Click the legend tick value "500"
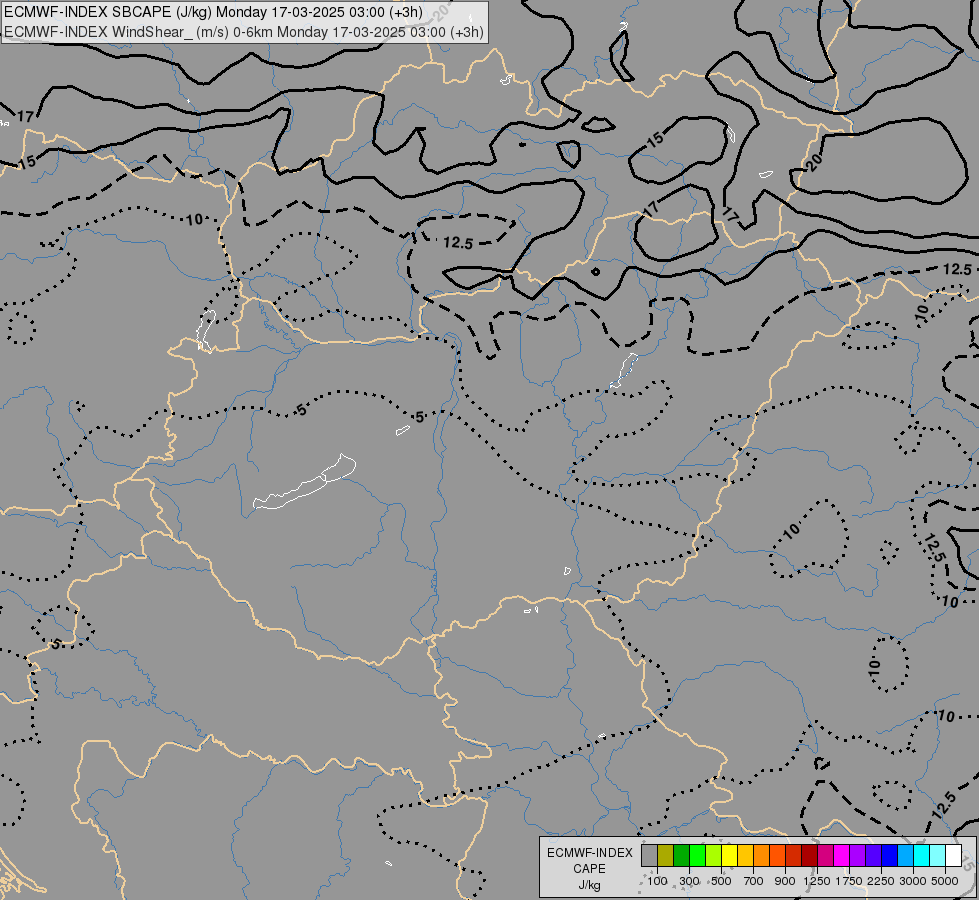979x900 pixels. click(721, 881)
